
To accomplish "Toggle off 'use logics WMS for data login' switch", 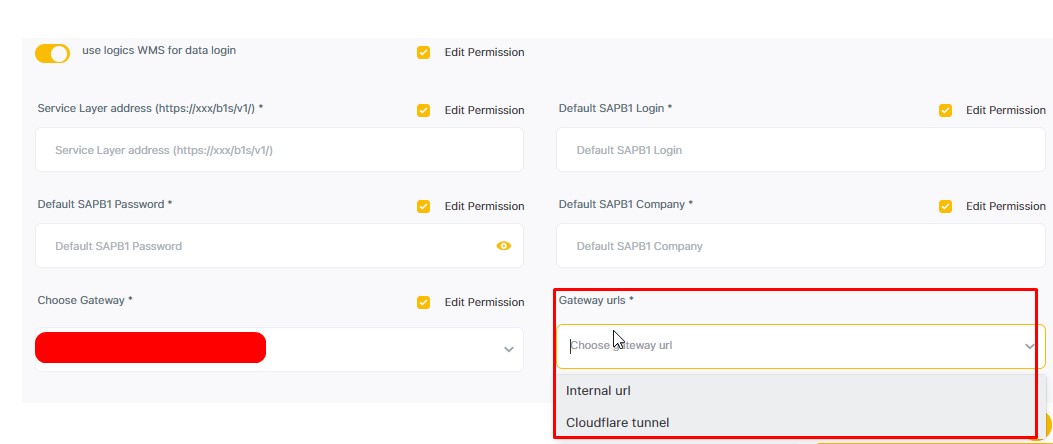I will [52, 53].
